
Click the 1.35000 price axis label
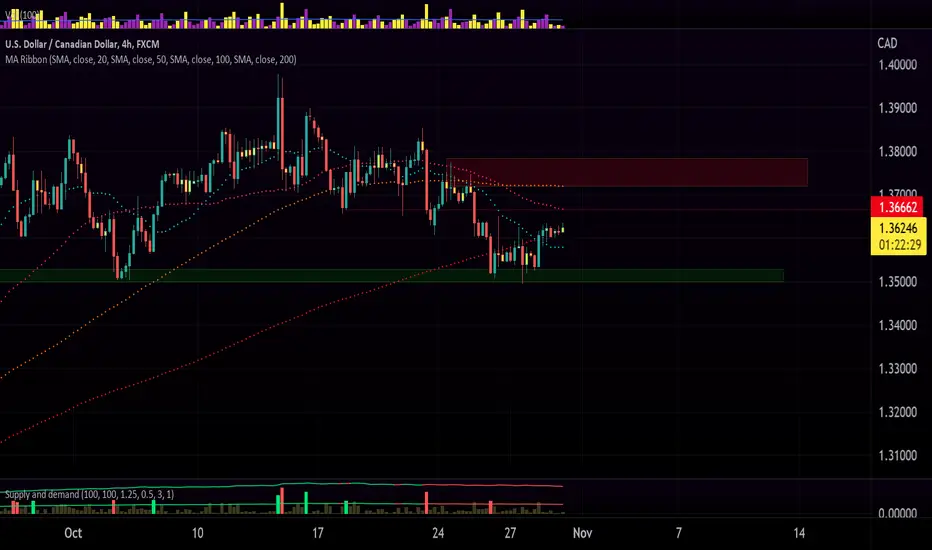(898, 282)
